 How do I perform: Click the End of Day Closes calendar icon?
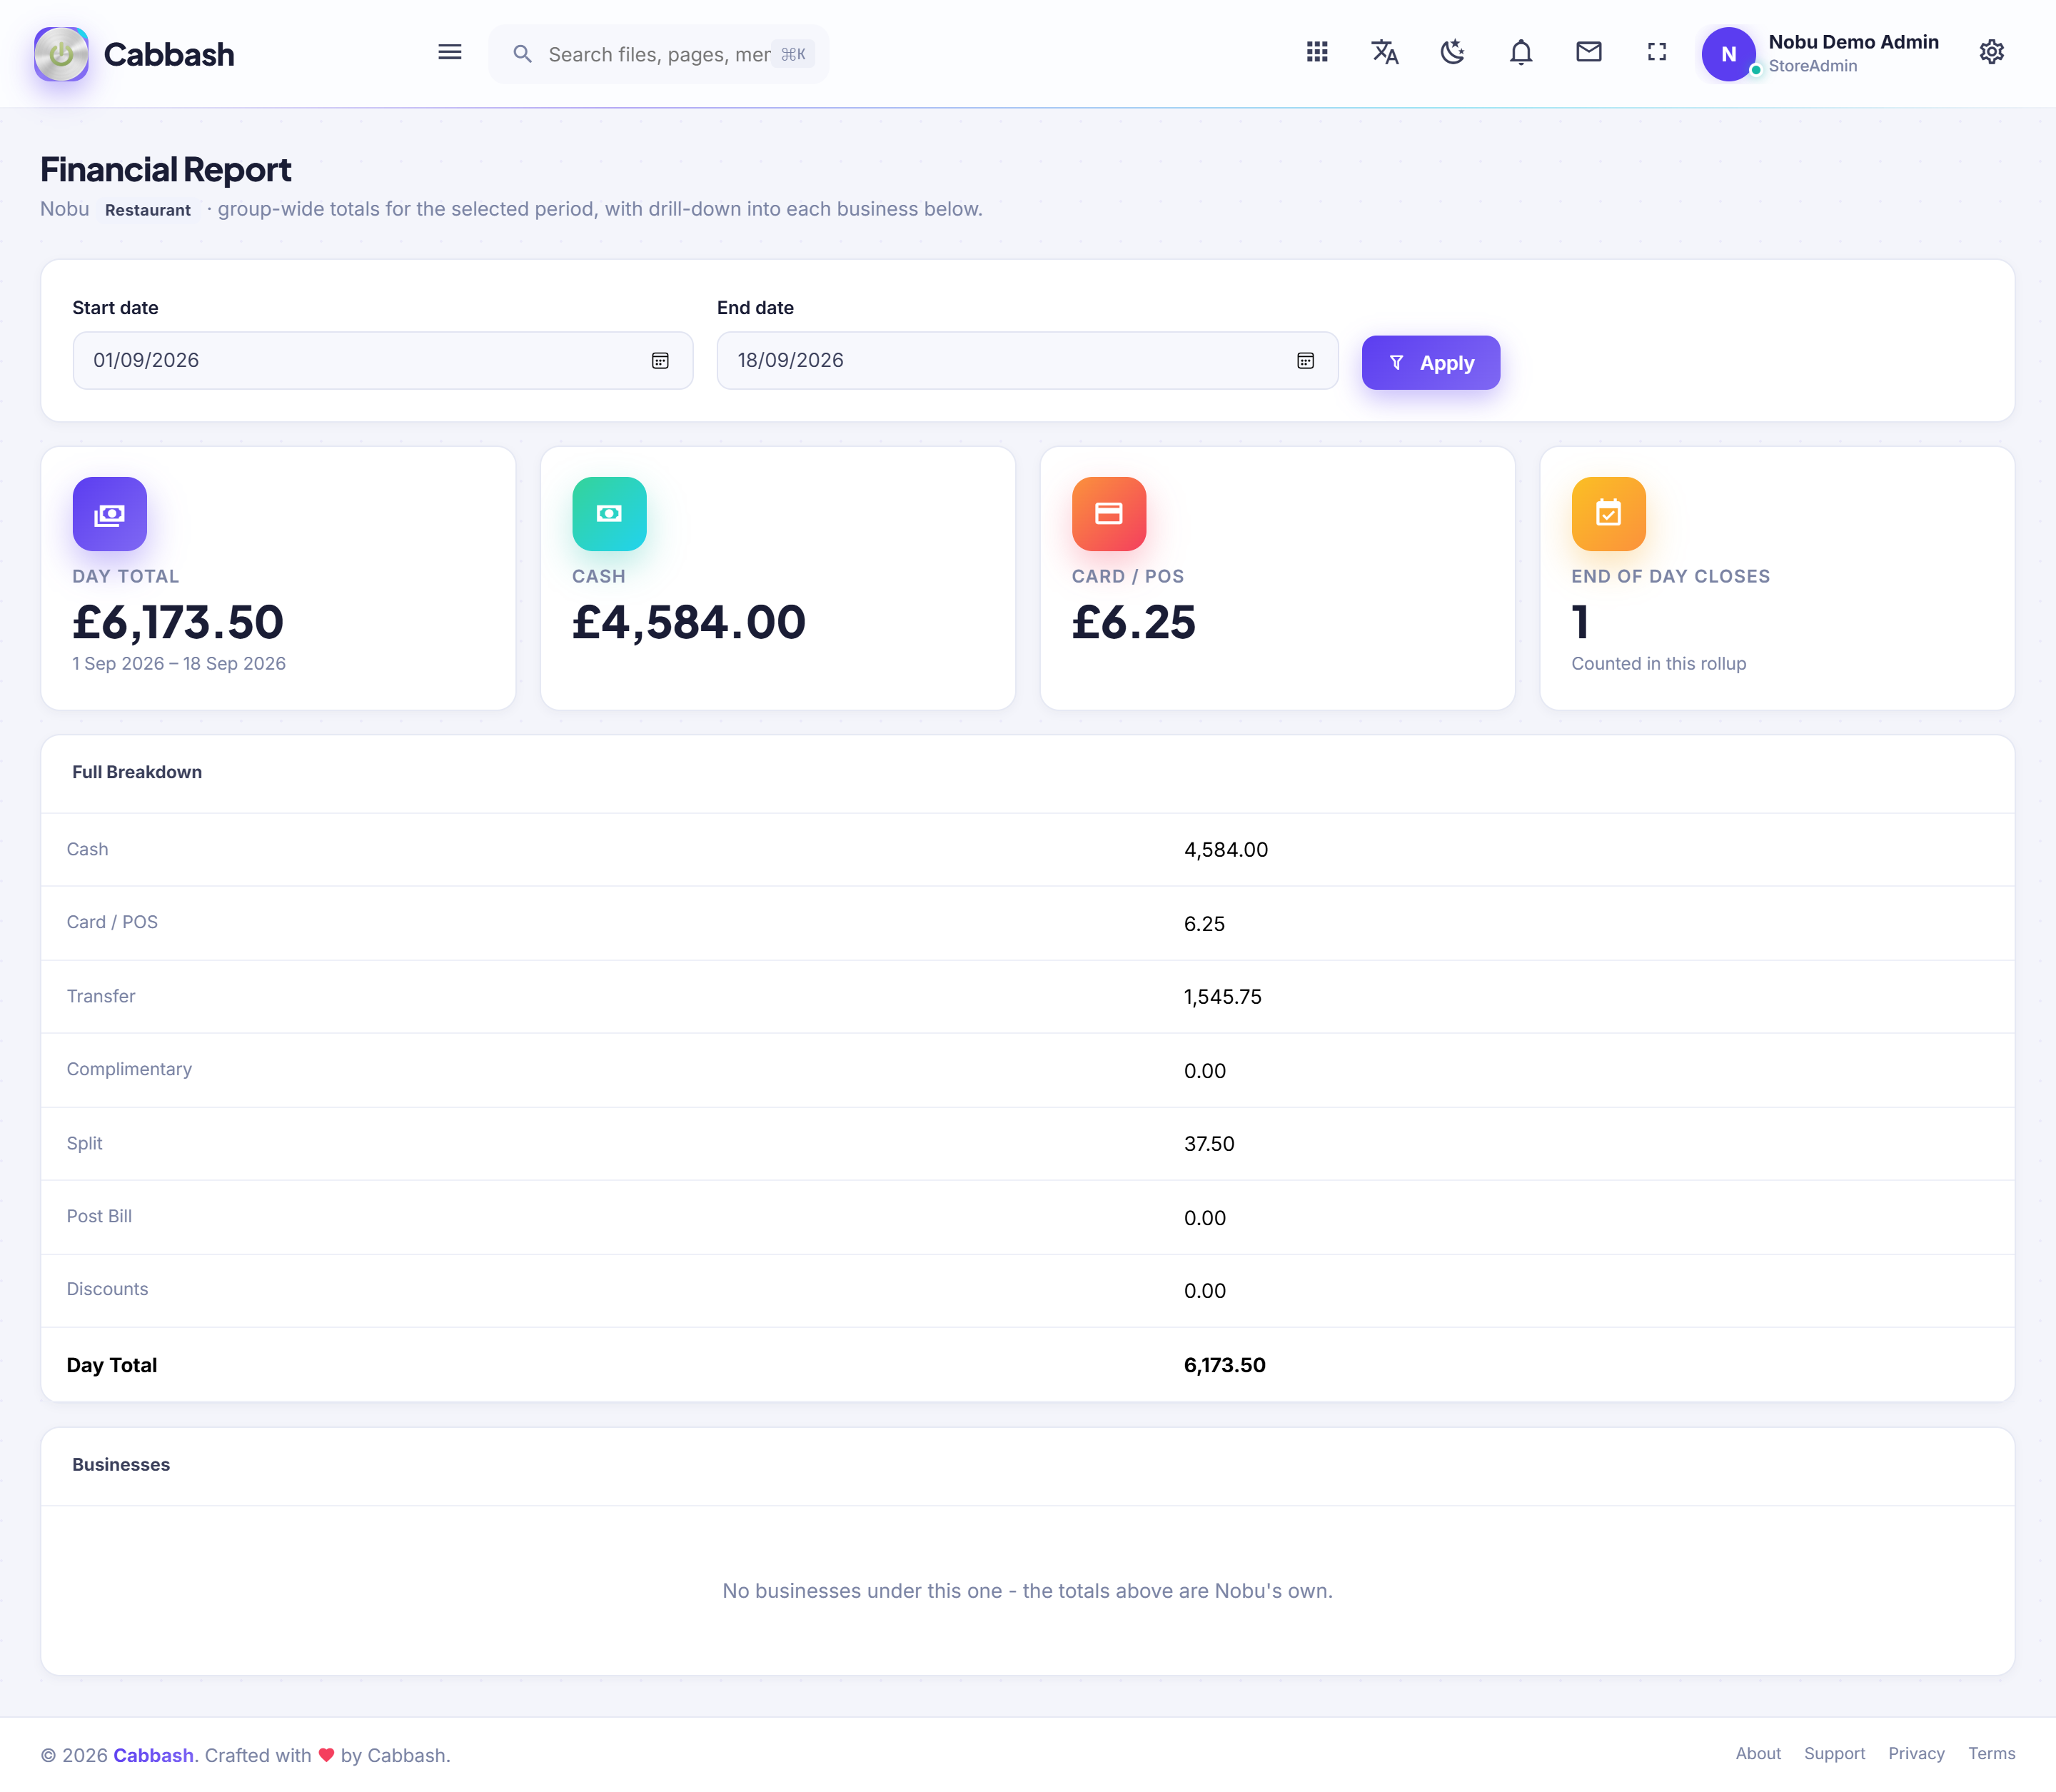point(1608,514)
